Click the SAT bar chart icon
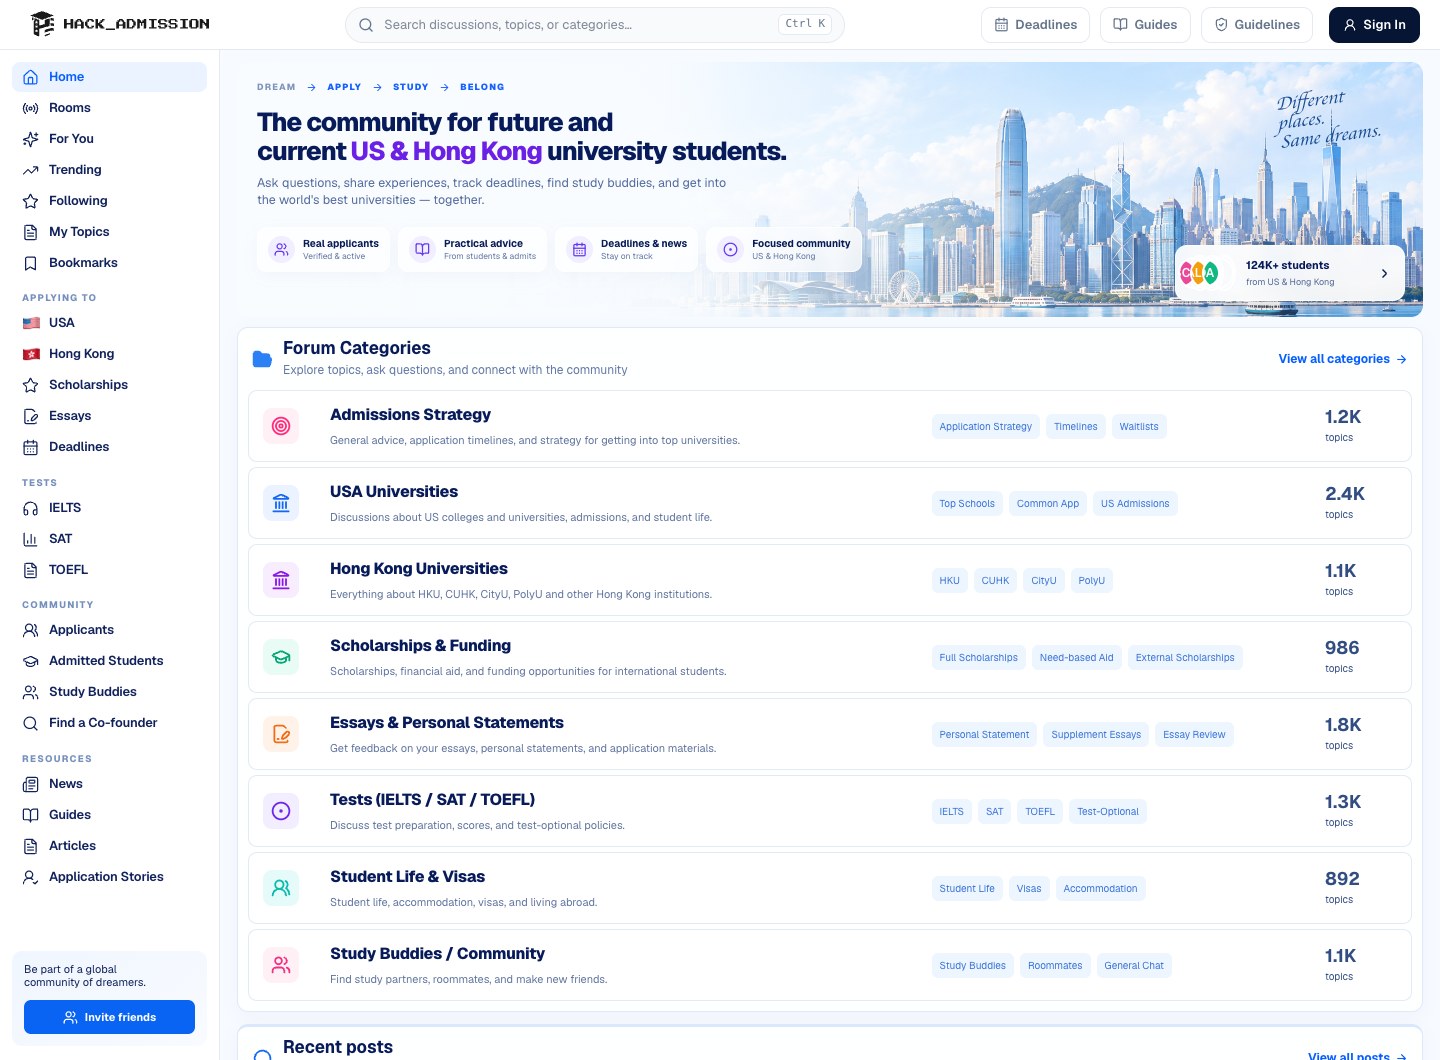The image size is (1440, 1060). tap(31, 539)
